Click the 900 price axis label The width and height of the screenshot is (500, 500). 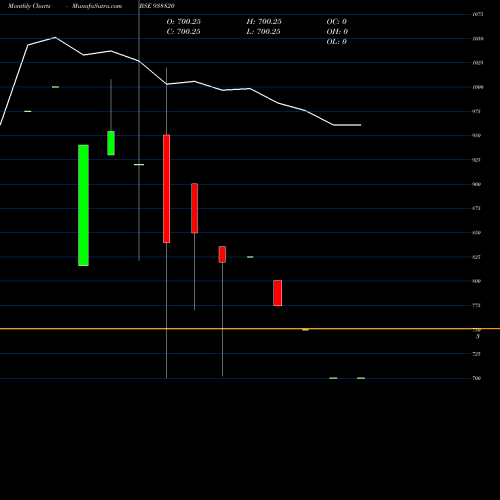pyautogui.click(x=476, y=184)
